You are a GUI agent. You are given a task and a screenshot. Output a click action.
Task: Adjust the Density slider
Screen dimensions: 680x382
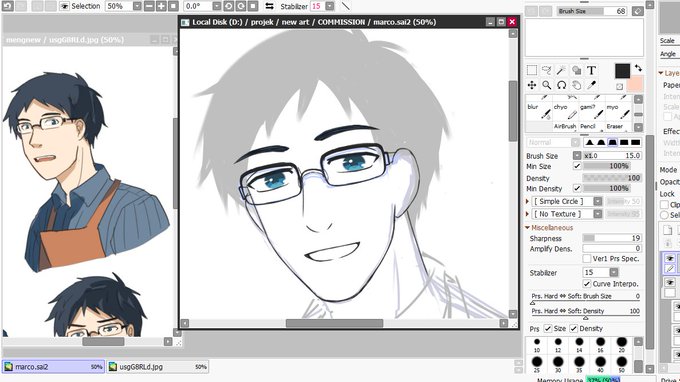click(x=611, y=178)
